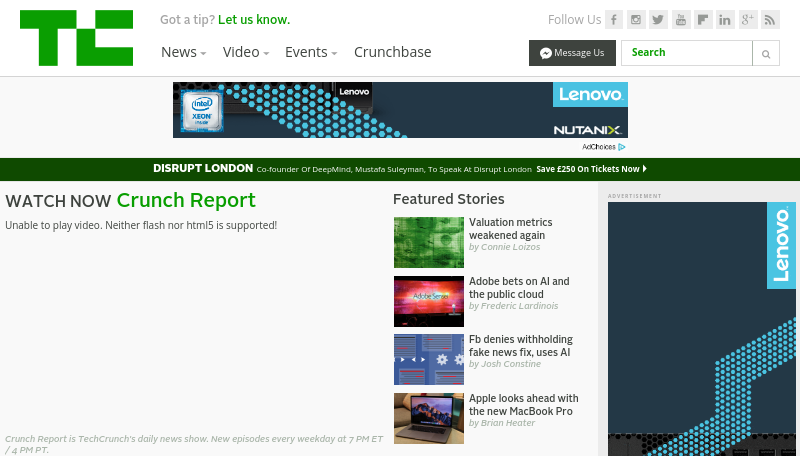This screenshot has width=800, height=456.
Task: Open thumbnail for Valuation metrics story
Action: [429, 242]
